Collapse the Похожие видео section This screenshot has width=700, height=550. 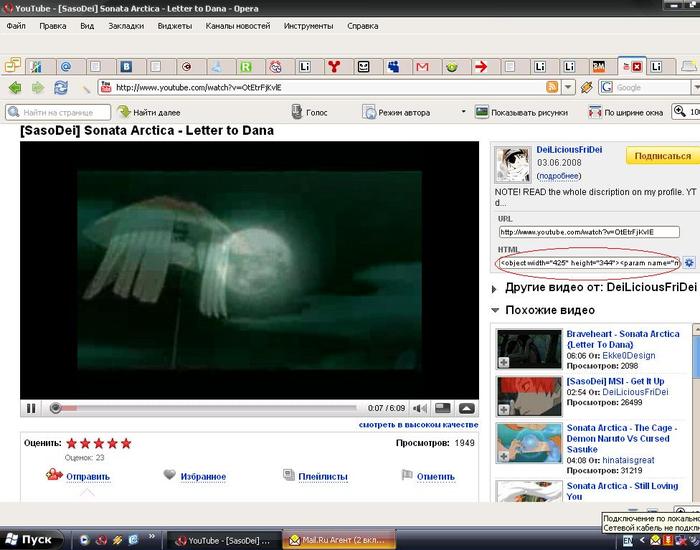point(495,310)
